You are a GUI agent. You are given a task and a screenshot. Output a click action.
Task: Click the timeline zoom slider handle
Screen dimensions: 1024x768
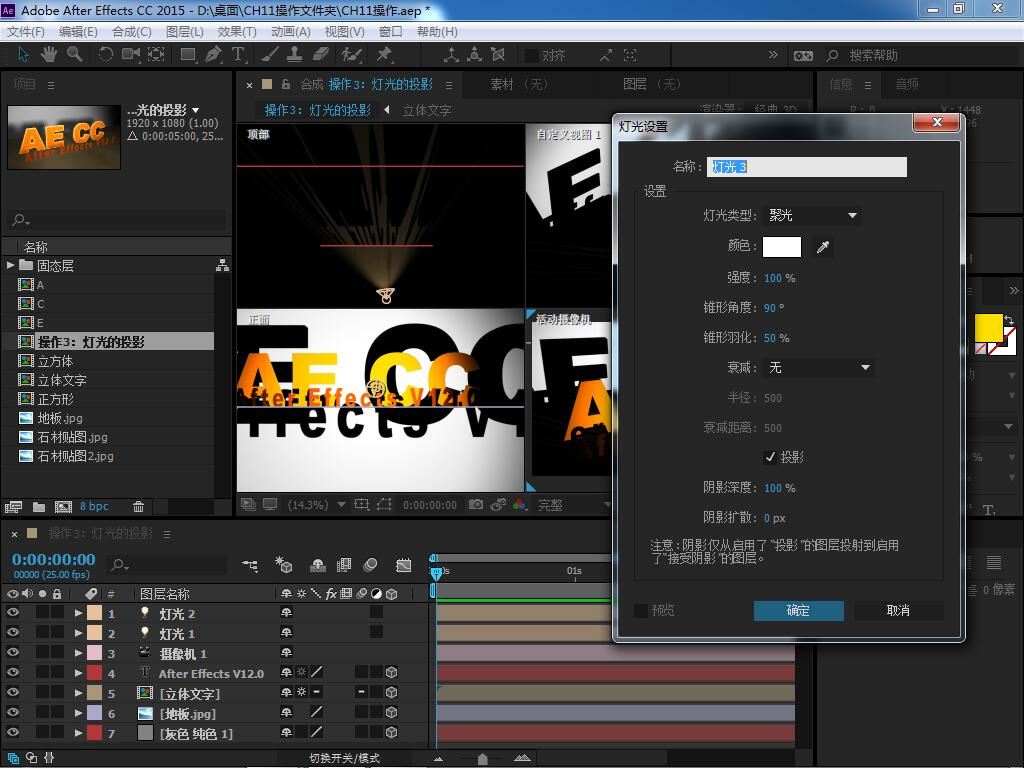click(483, 758)
